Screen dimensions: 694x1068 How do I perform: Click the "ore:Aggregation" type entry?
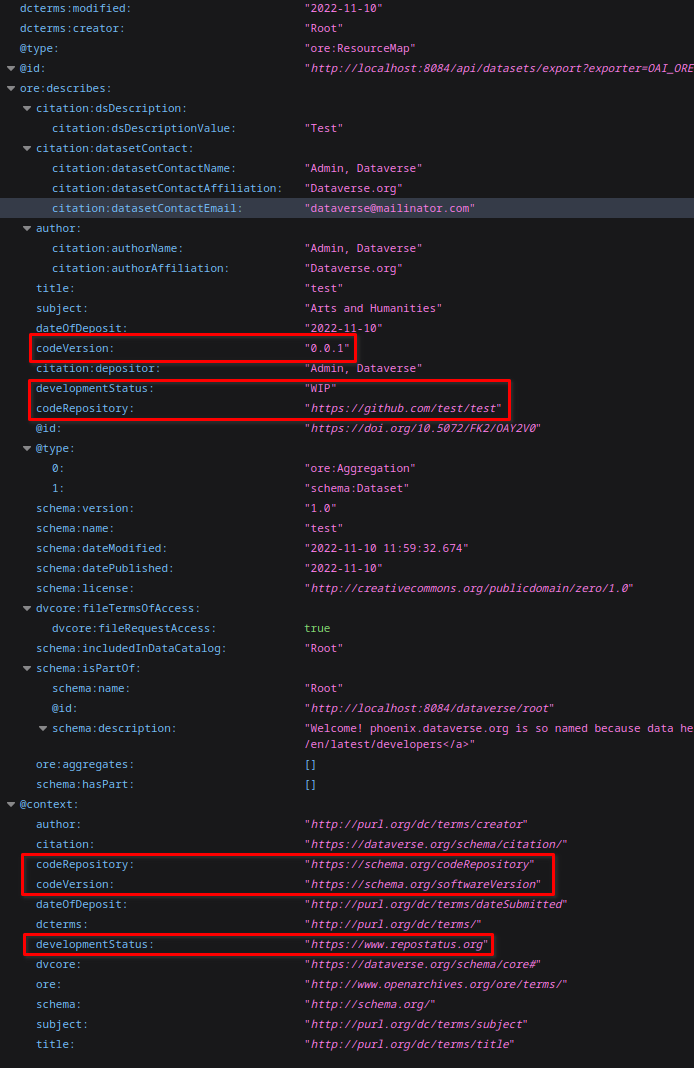[x=360, y=469]
